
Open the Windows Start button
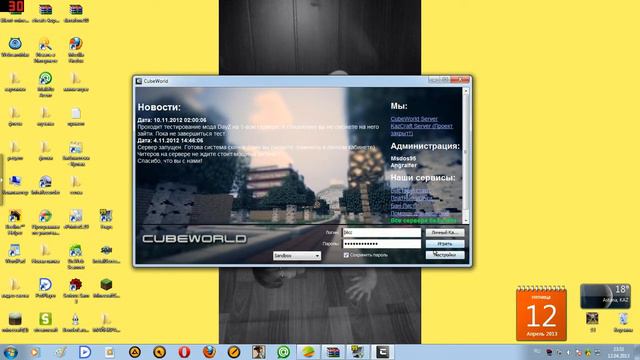coord(10,352)
